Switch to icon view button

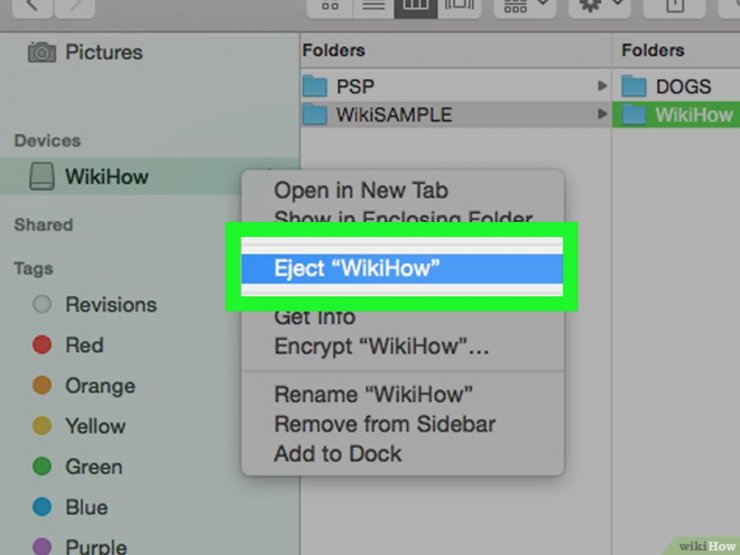(x=329, y=7)
